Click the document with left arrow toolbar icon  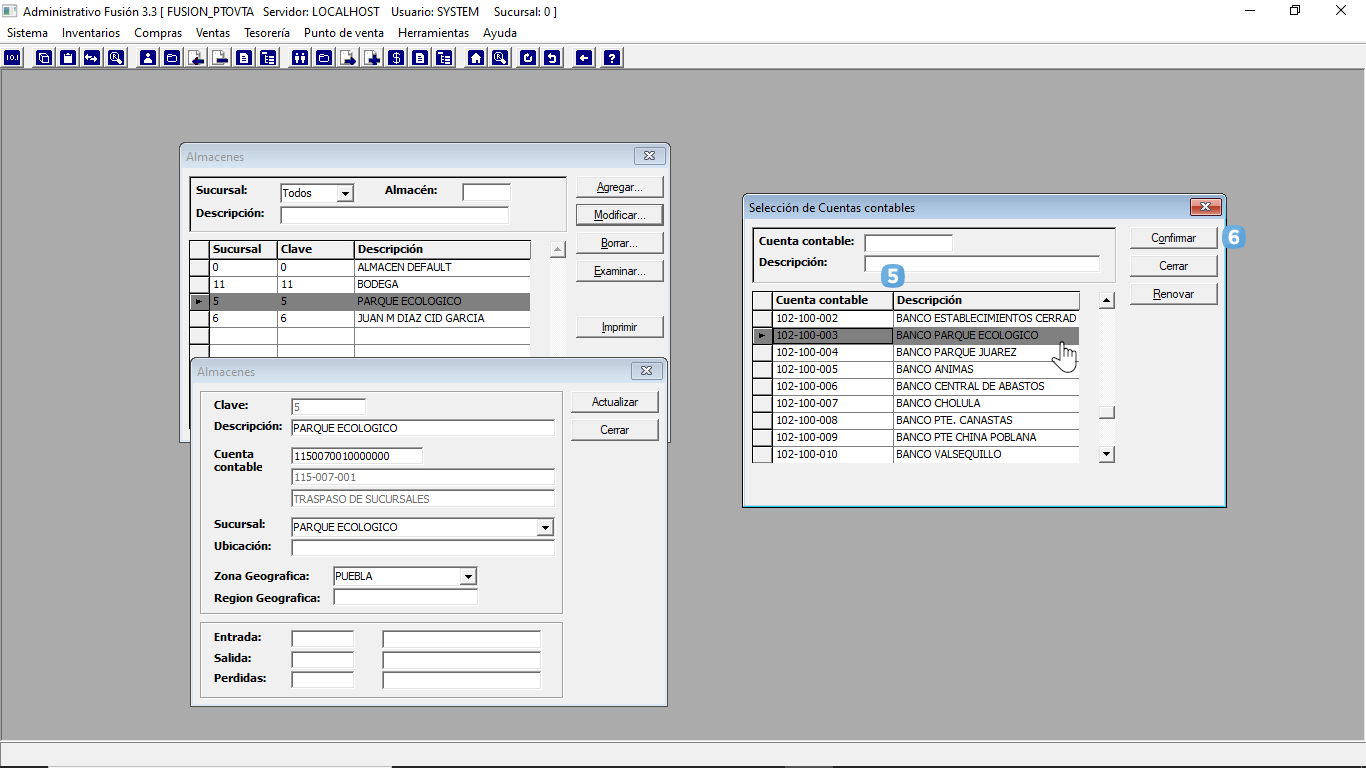tap(196, 58)
